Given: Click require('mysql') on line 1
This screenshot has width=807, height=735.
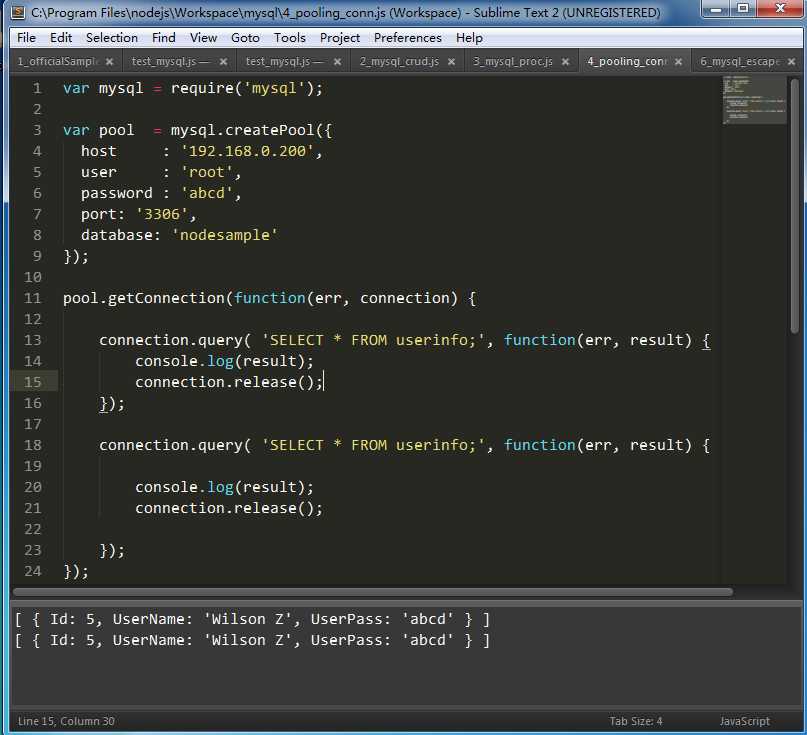Looking at the screenshot, I should pos(242,89).
